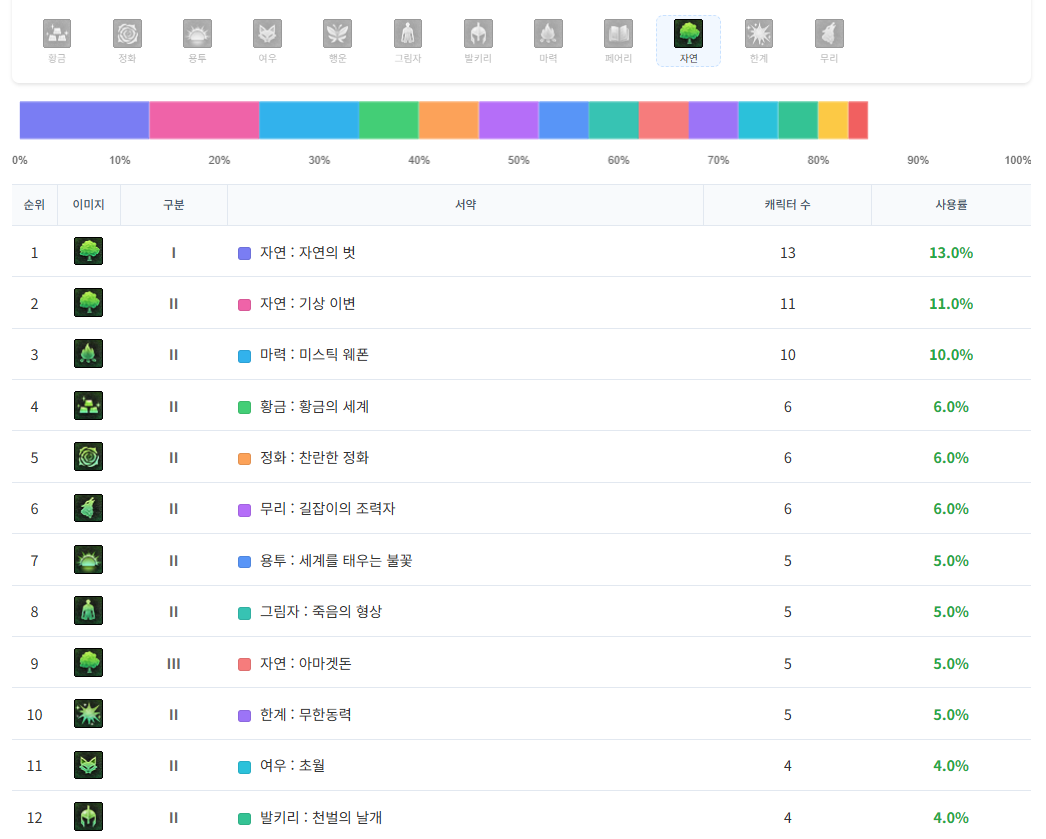The height and width of the screenshot is (839, 1046).
Task: Click the 순위 column header
Action: pyautogui.click(x=34, y=205)
